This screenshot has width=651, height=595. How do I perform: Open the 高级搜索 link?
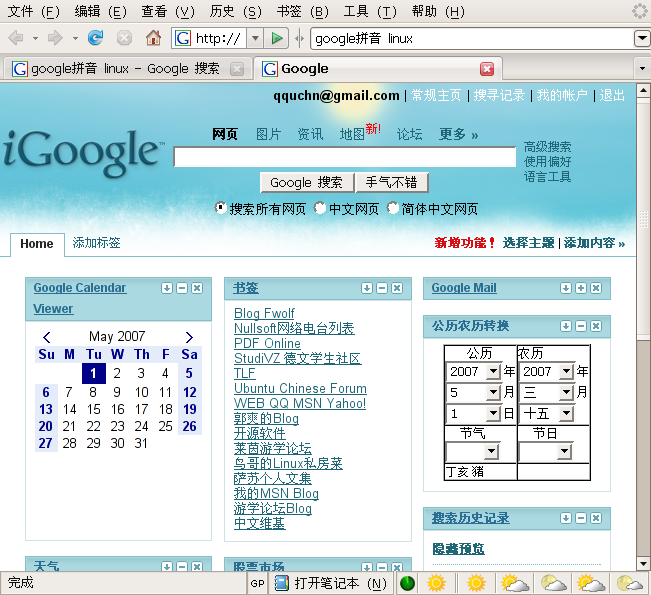547,147
